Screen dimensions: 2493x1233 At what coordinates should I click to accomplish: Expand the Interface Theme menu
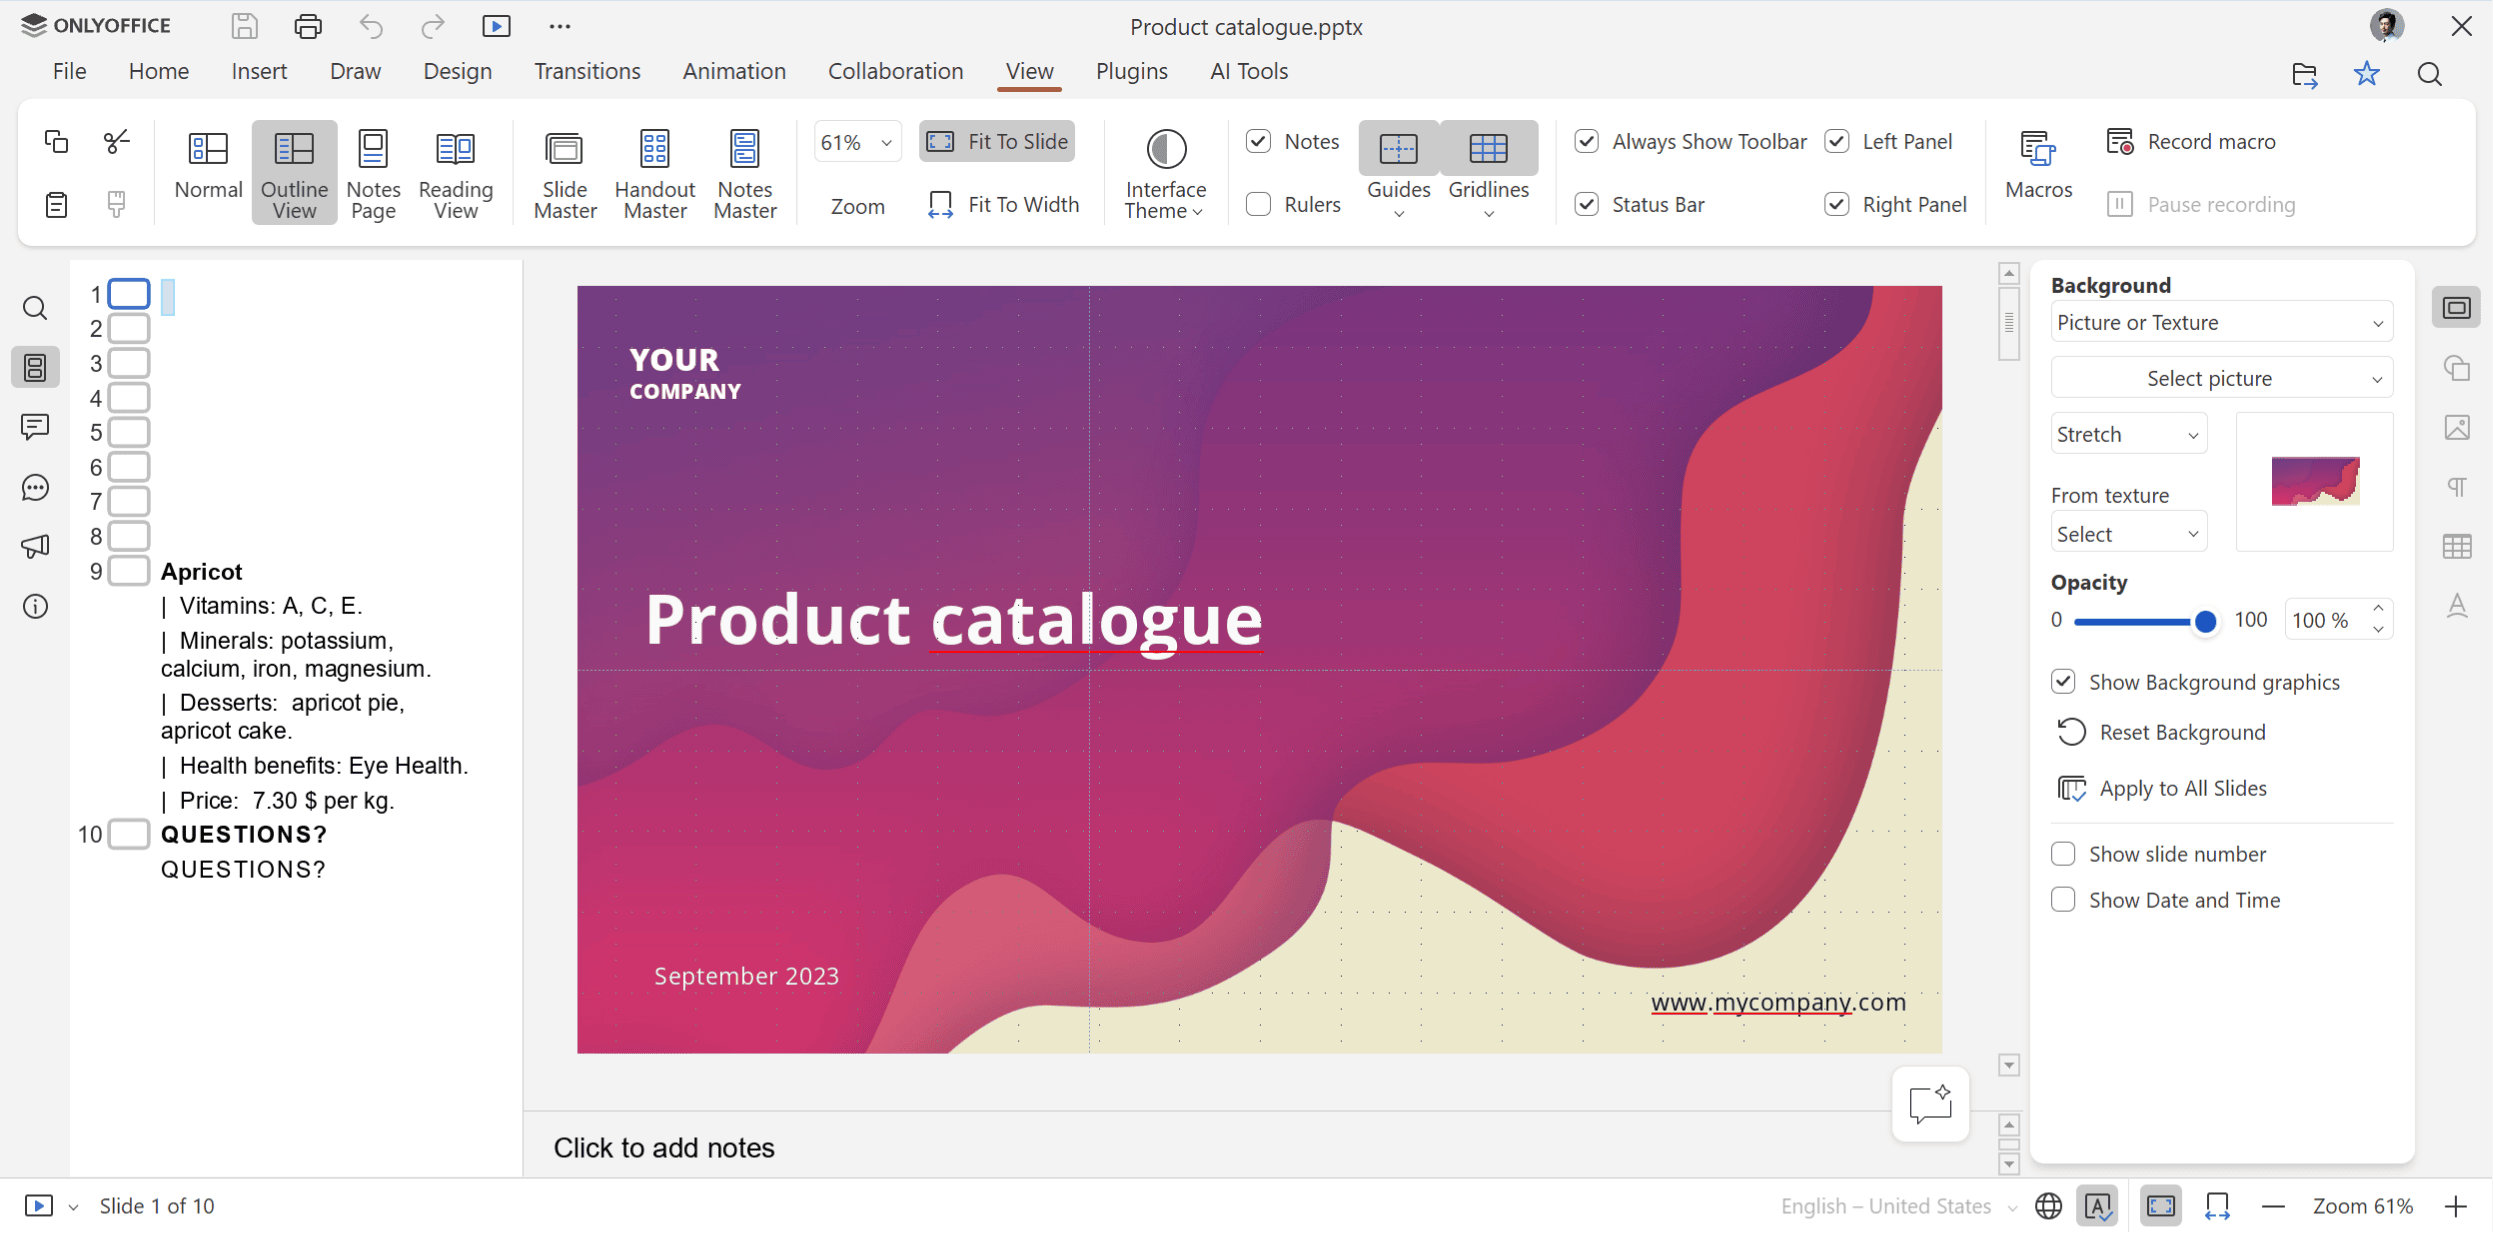[x=1165, y=172]
